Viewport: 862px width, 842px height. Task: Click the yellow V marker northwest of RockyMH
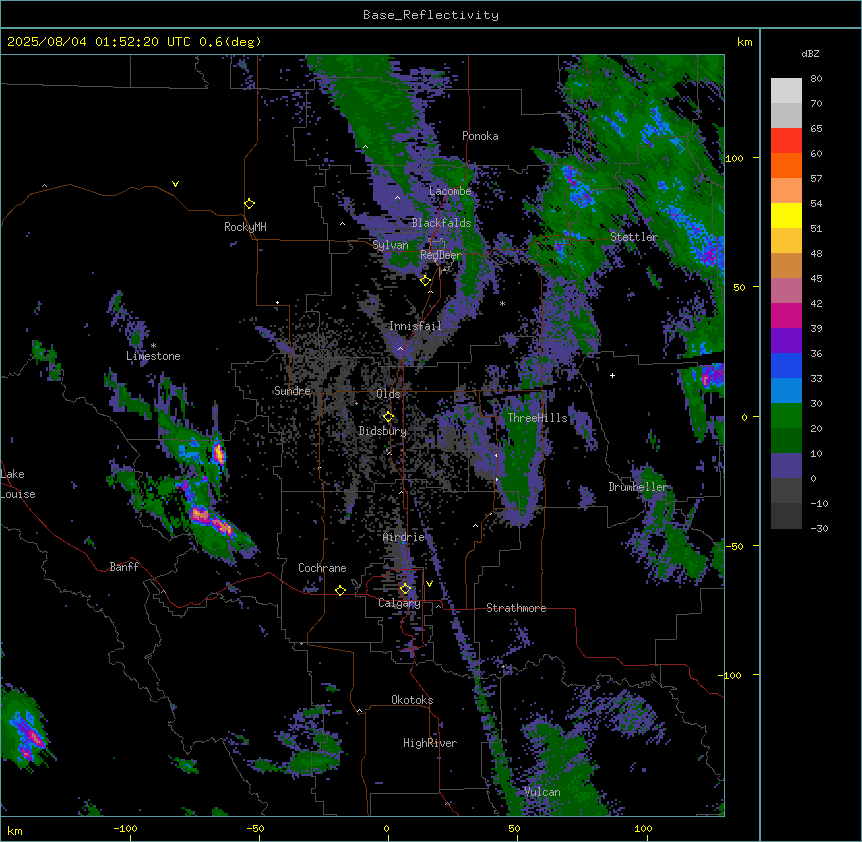point(175,184)
